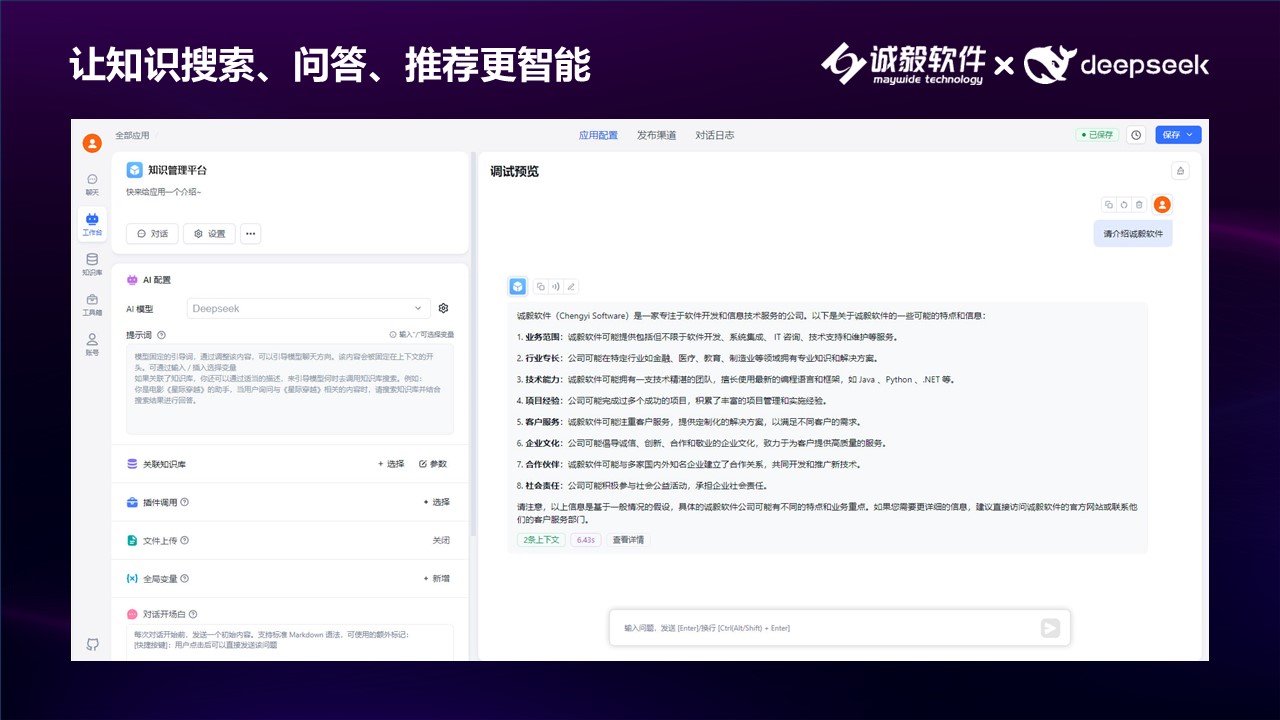The height and width of the screenshot is (720, 1280).
Task: Toggle 文件上传 setting showing 关闭
Action: click(x=440, y=540)
